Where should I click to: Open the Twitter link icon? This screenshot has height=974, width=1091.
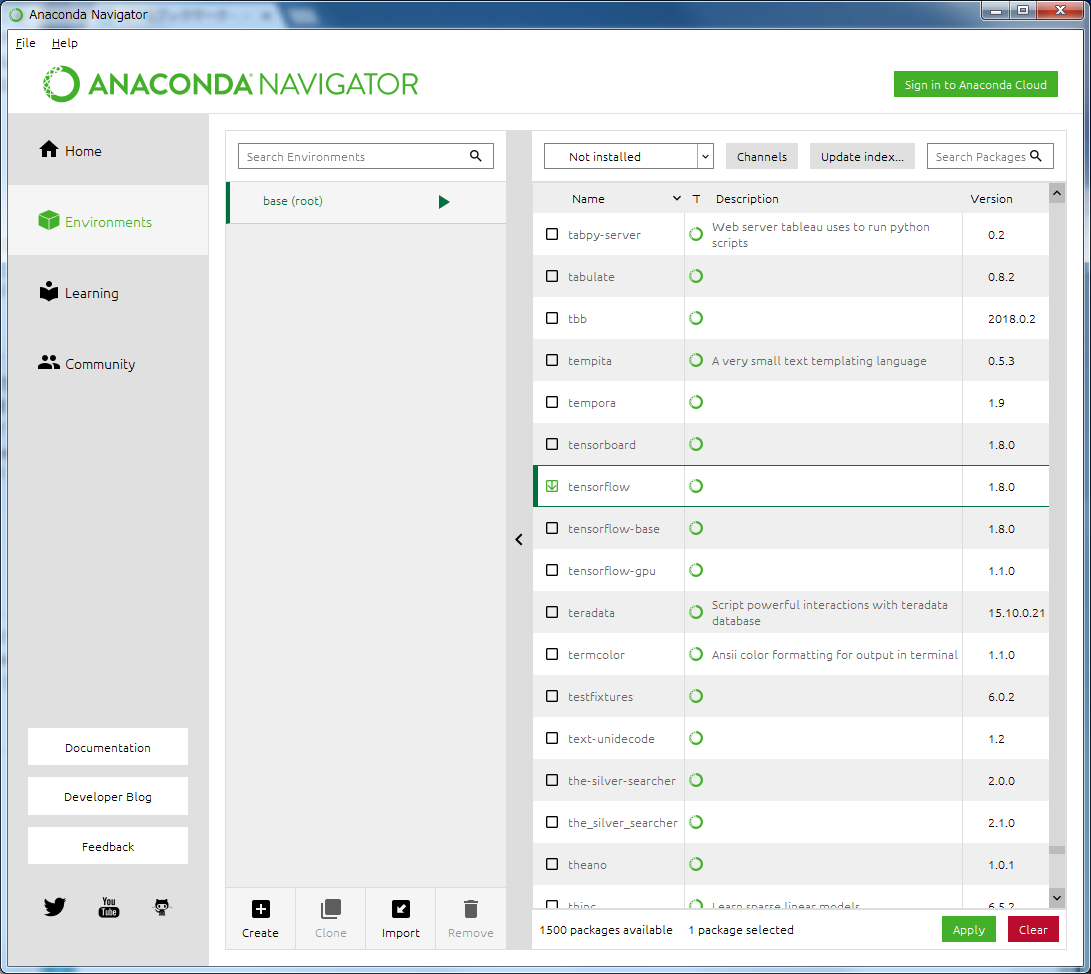pyautogui.click(x=54, y=907)
